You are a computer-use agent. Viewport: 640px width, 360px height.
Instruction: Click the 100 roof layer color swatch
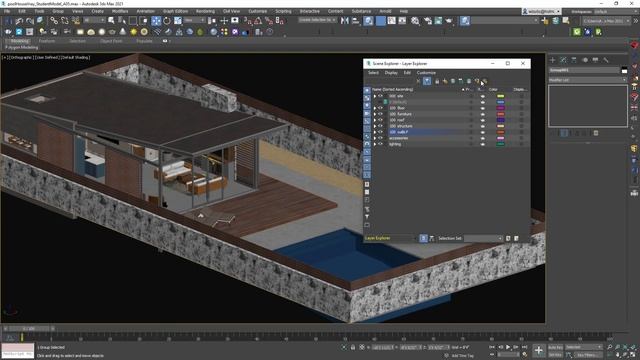tap(500, 120)
